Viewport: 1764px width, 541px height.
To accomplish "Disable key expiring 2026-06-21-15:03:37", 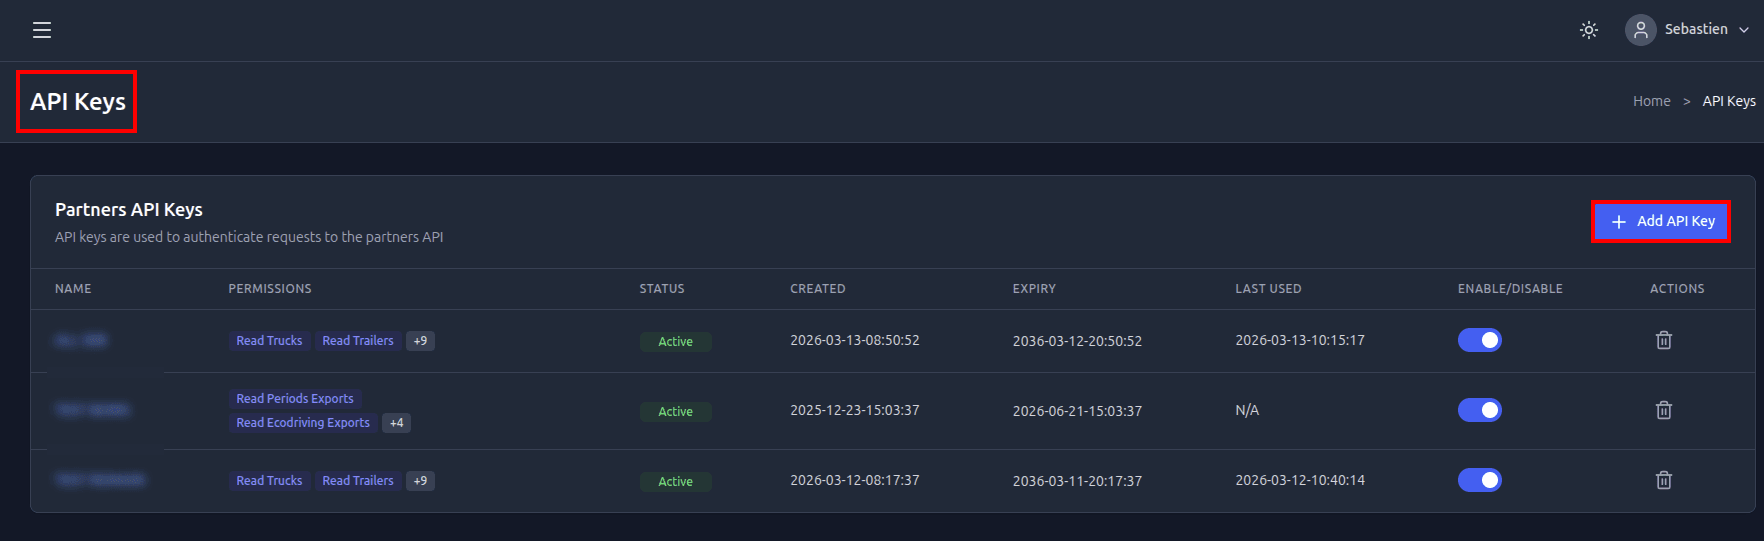I will 1480,410.
